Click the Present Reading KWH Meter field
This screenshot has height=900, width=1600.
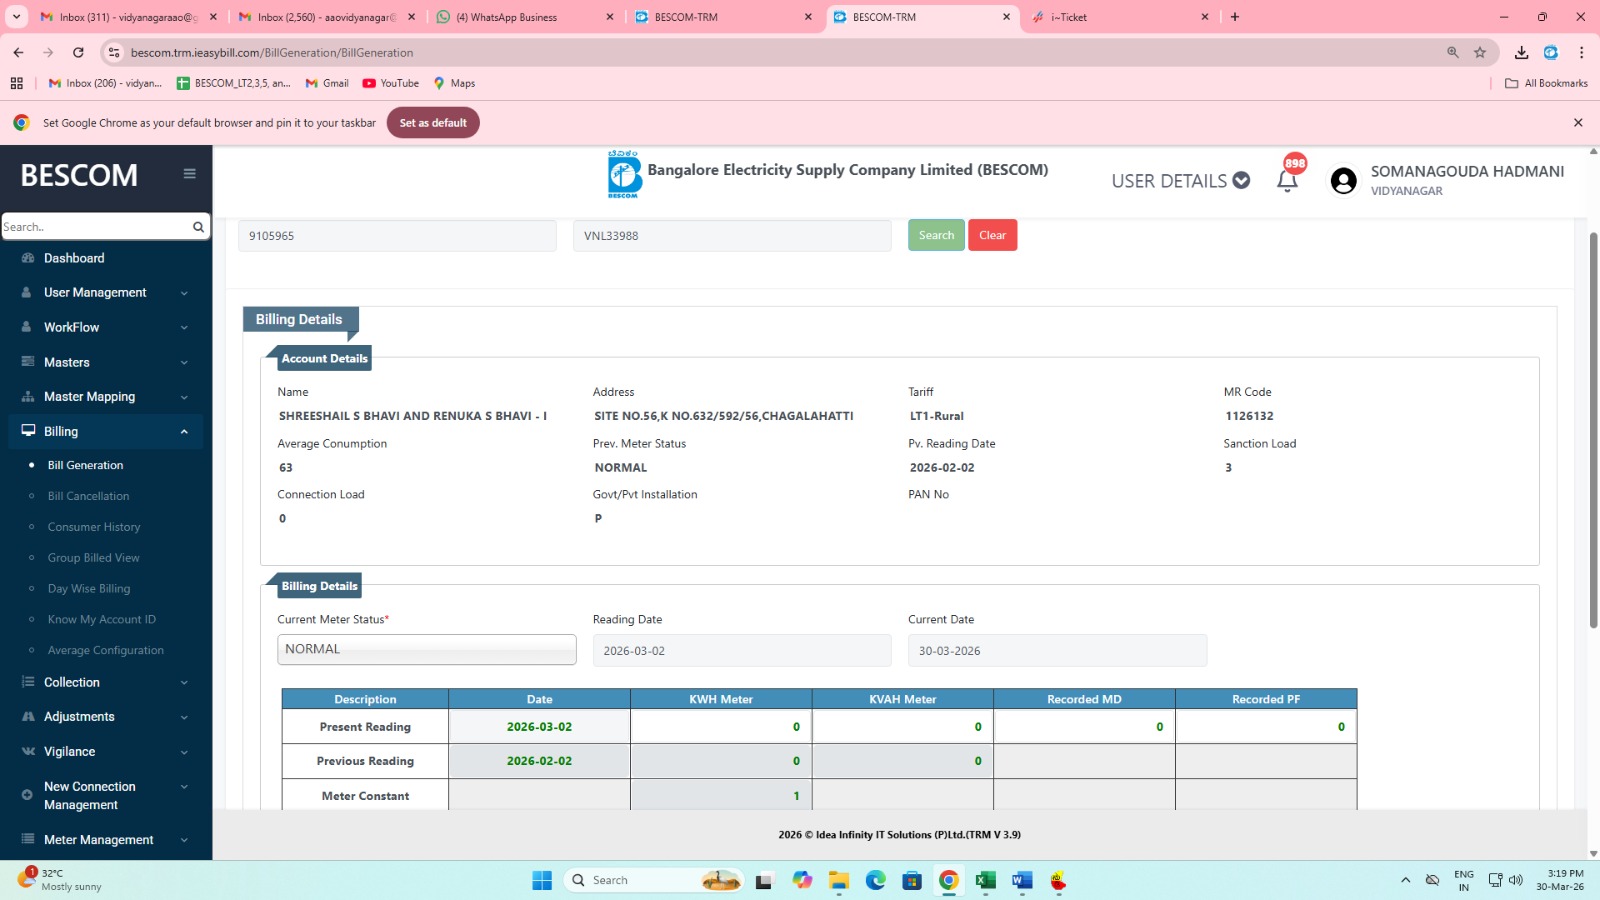pyautogui.click(x=720, y=727)
